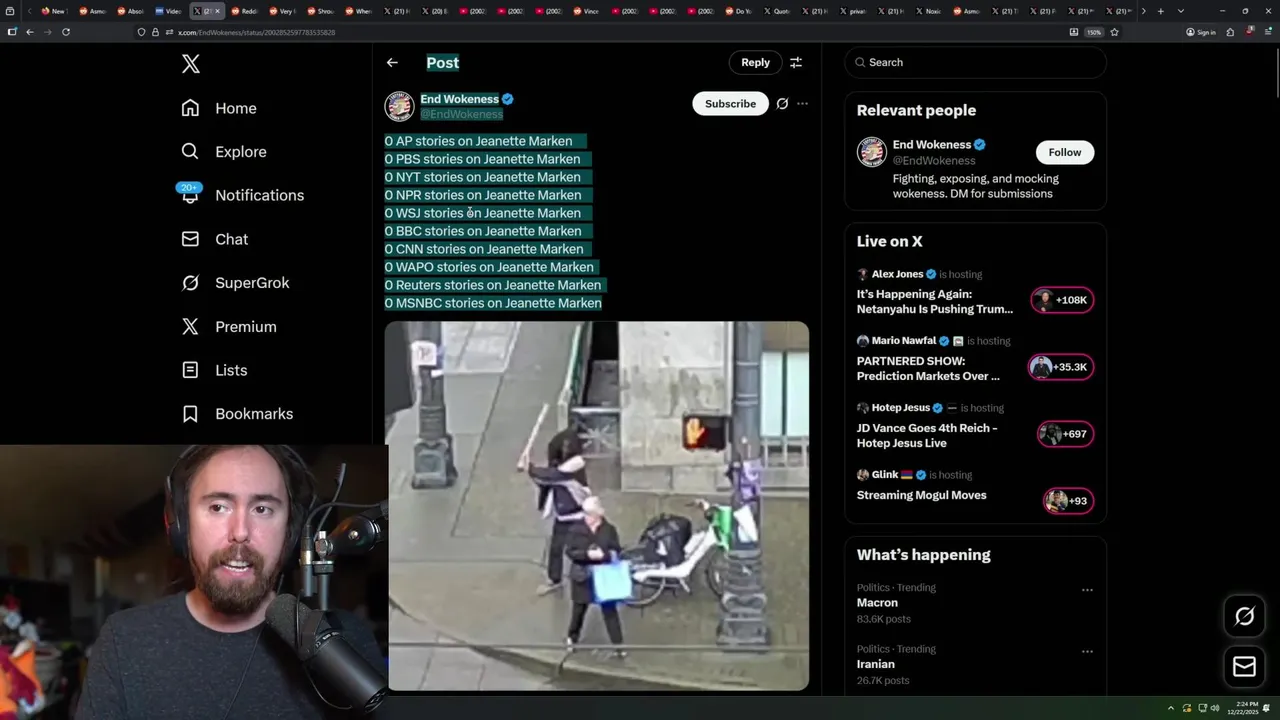1280x720 pixels.
Task: Close the active X tab
Action: [217, 11]
